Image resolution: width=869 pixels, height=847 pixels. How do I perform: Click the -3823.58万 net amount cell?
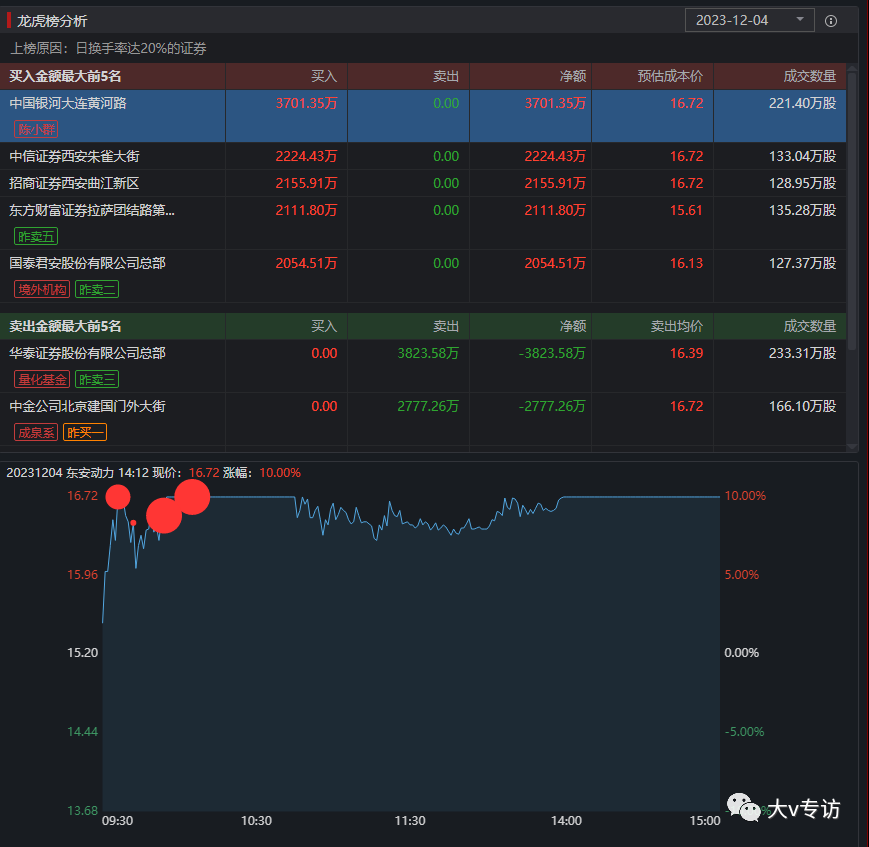coord(552,354)
